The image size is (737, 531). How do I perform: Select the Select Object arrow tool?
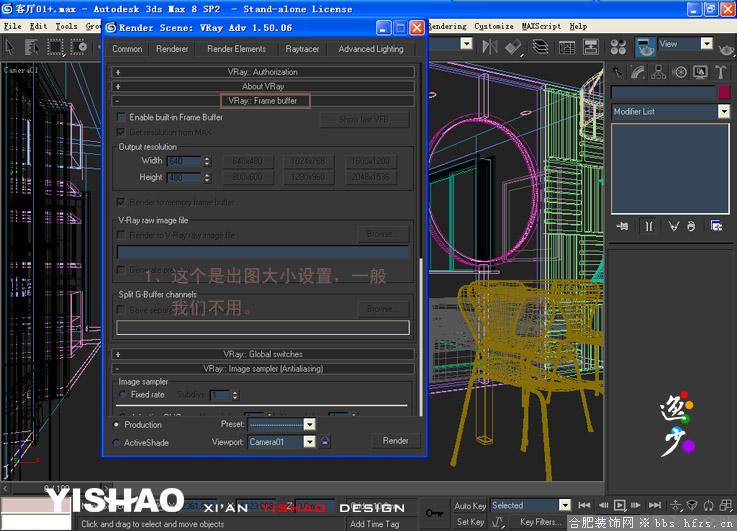(10, 47)
